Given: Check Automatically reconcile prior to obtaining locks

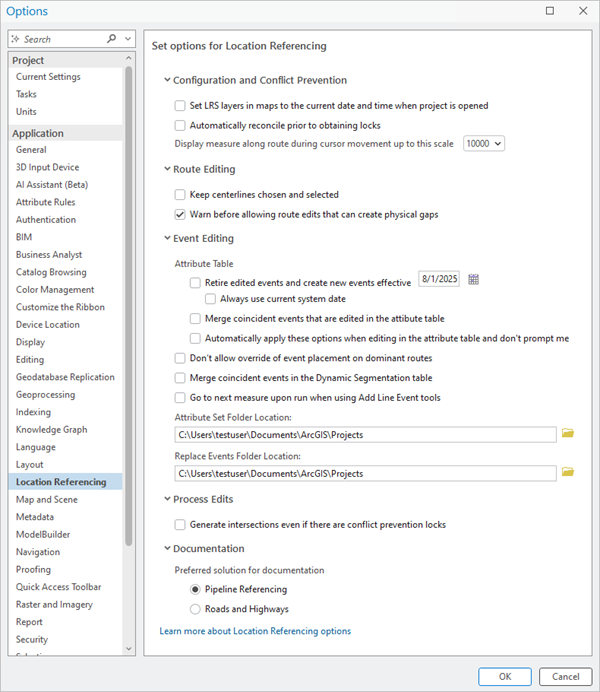Looking at the screenshot, I should point(180,125).
